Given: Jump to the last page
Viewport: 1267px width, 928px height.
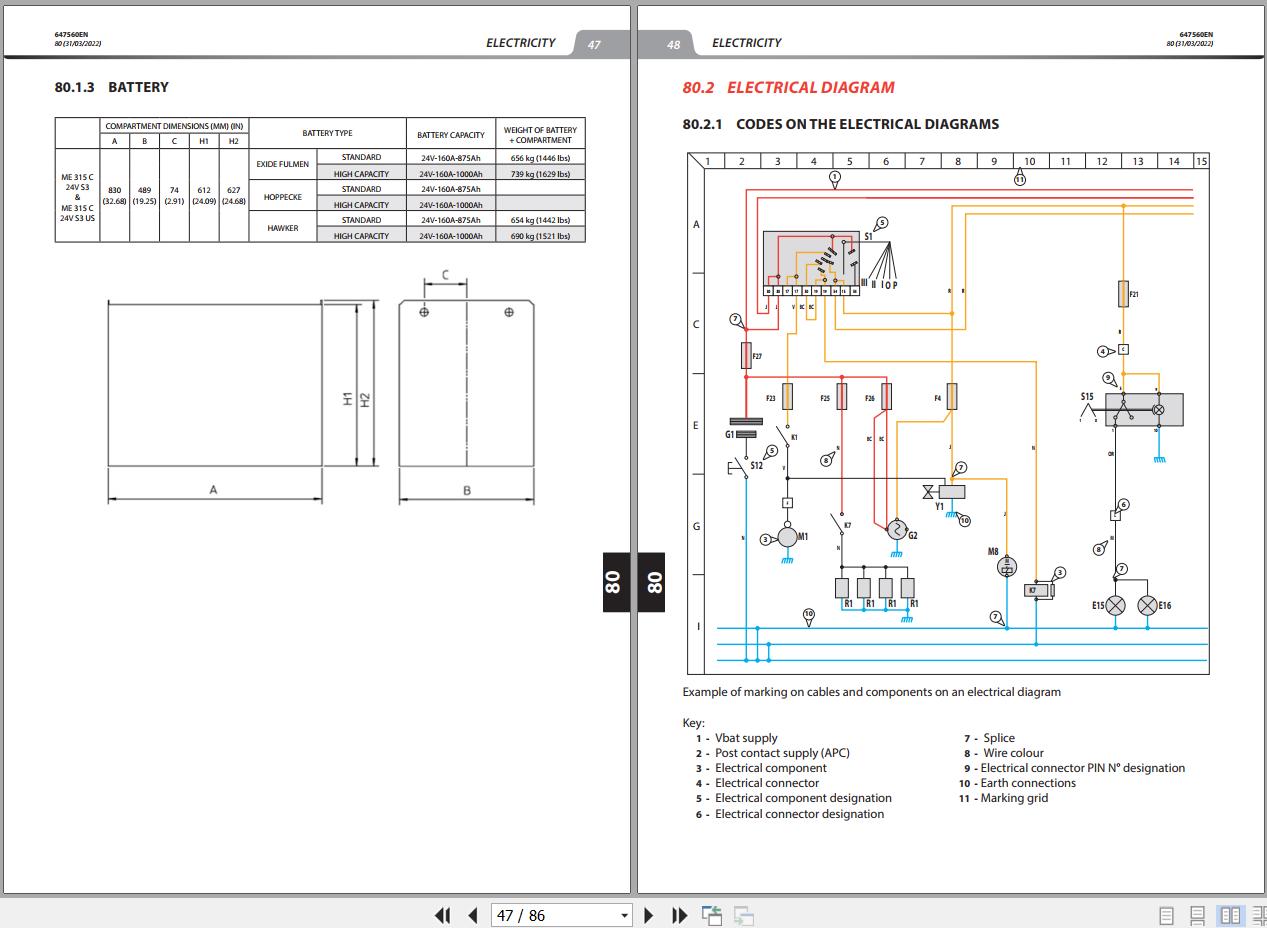Looking at the screenshot, I should [x=680, y=915].
